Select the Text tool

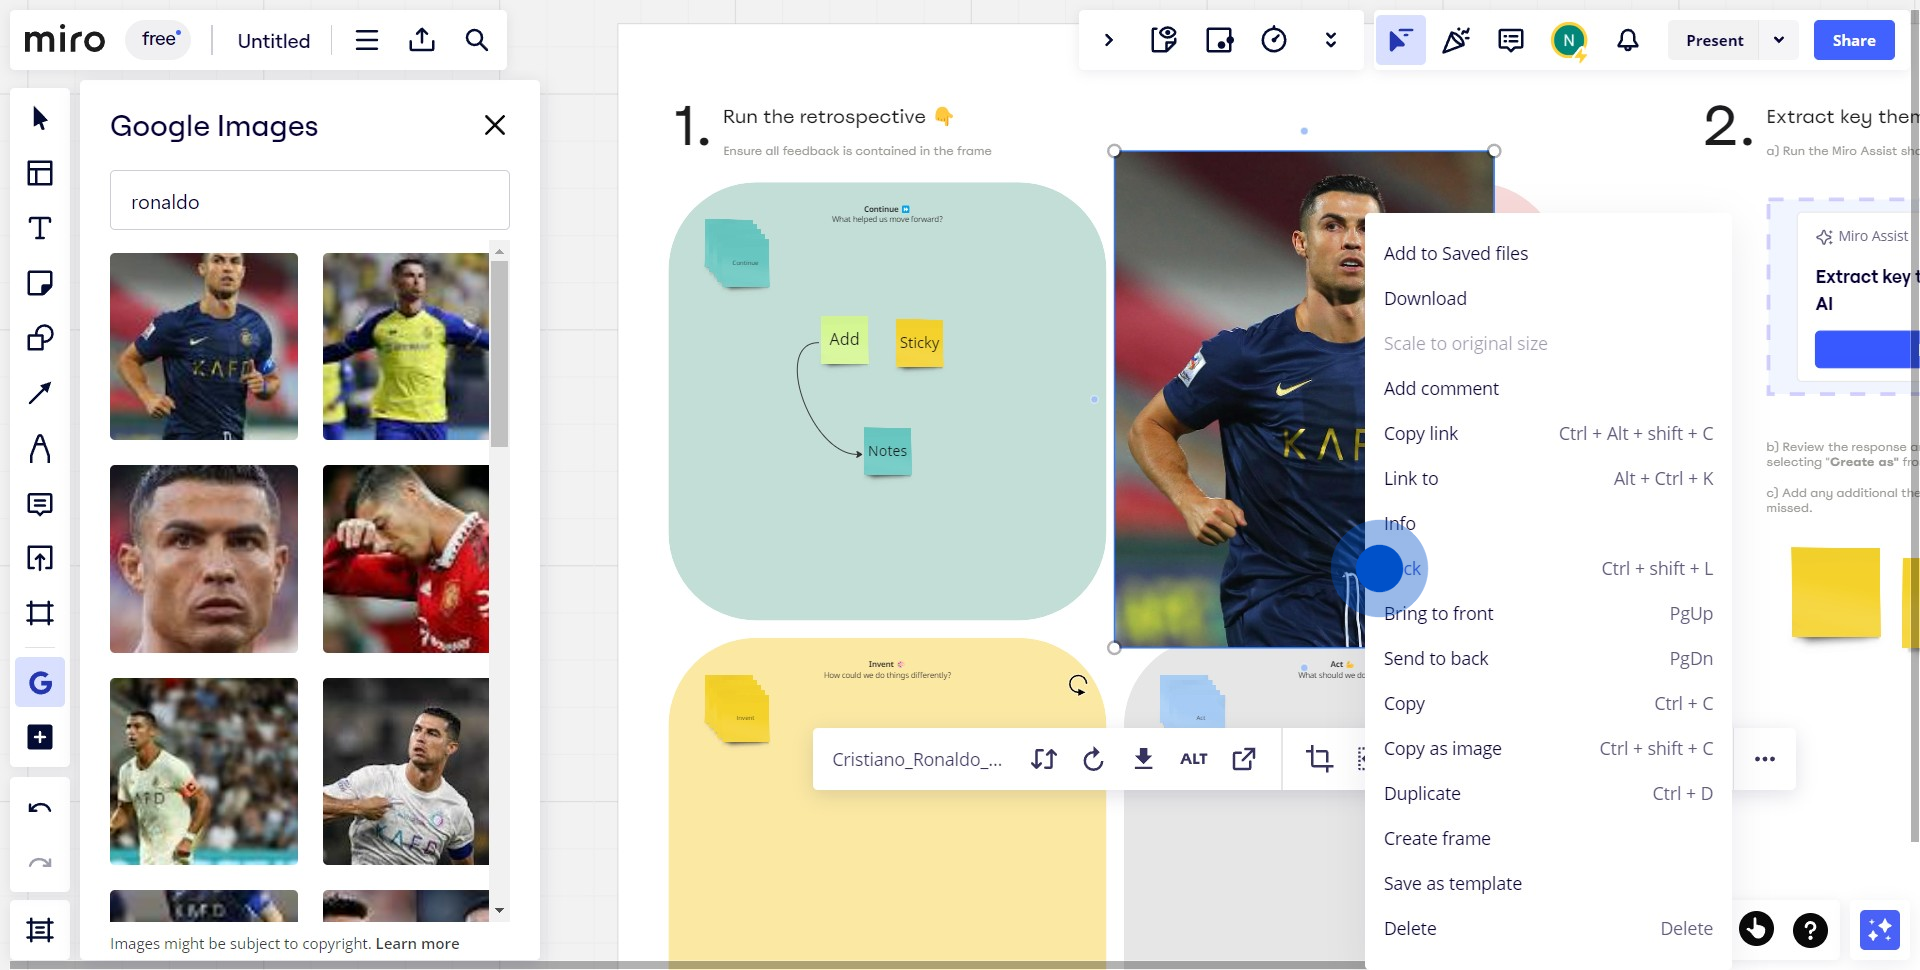(40, 228)
